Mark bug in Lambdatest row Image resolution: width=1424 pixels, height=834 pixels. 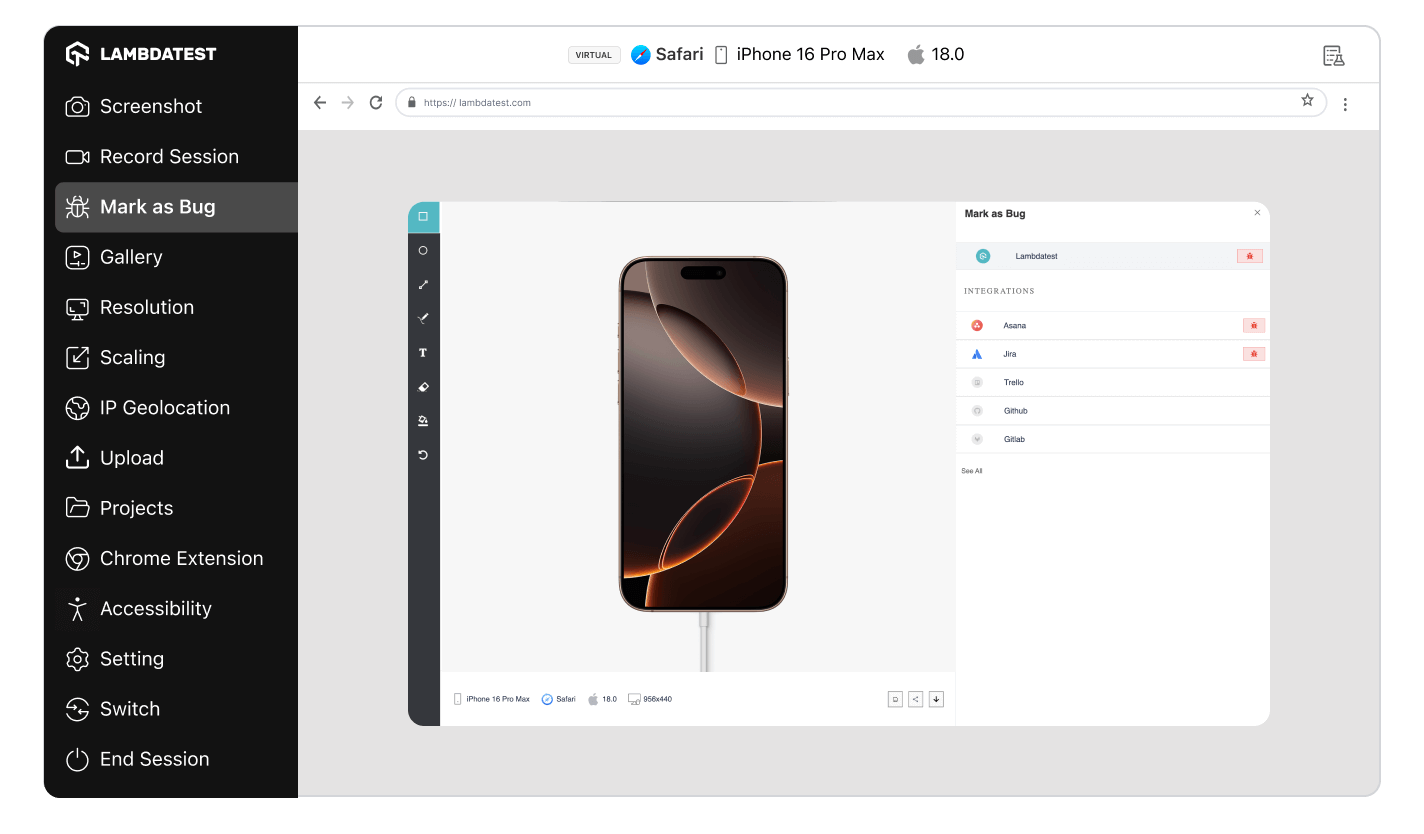[x=1250, y=257]
